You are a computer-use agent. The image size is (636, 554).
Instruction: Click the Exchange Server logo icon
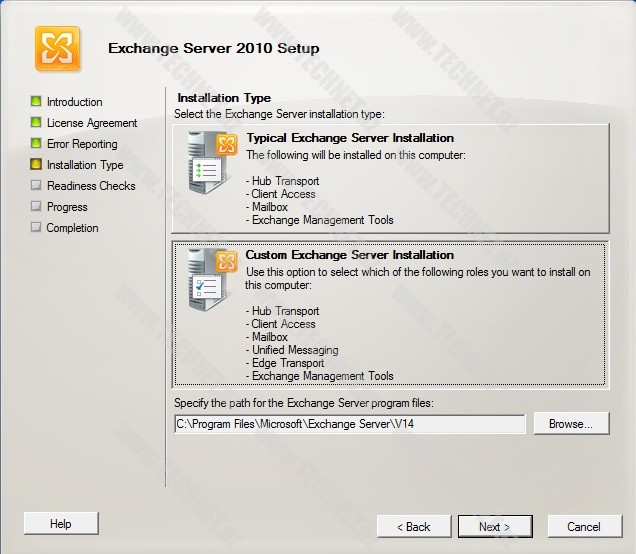coord(58,48)
